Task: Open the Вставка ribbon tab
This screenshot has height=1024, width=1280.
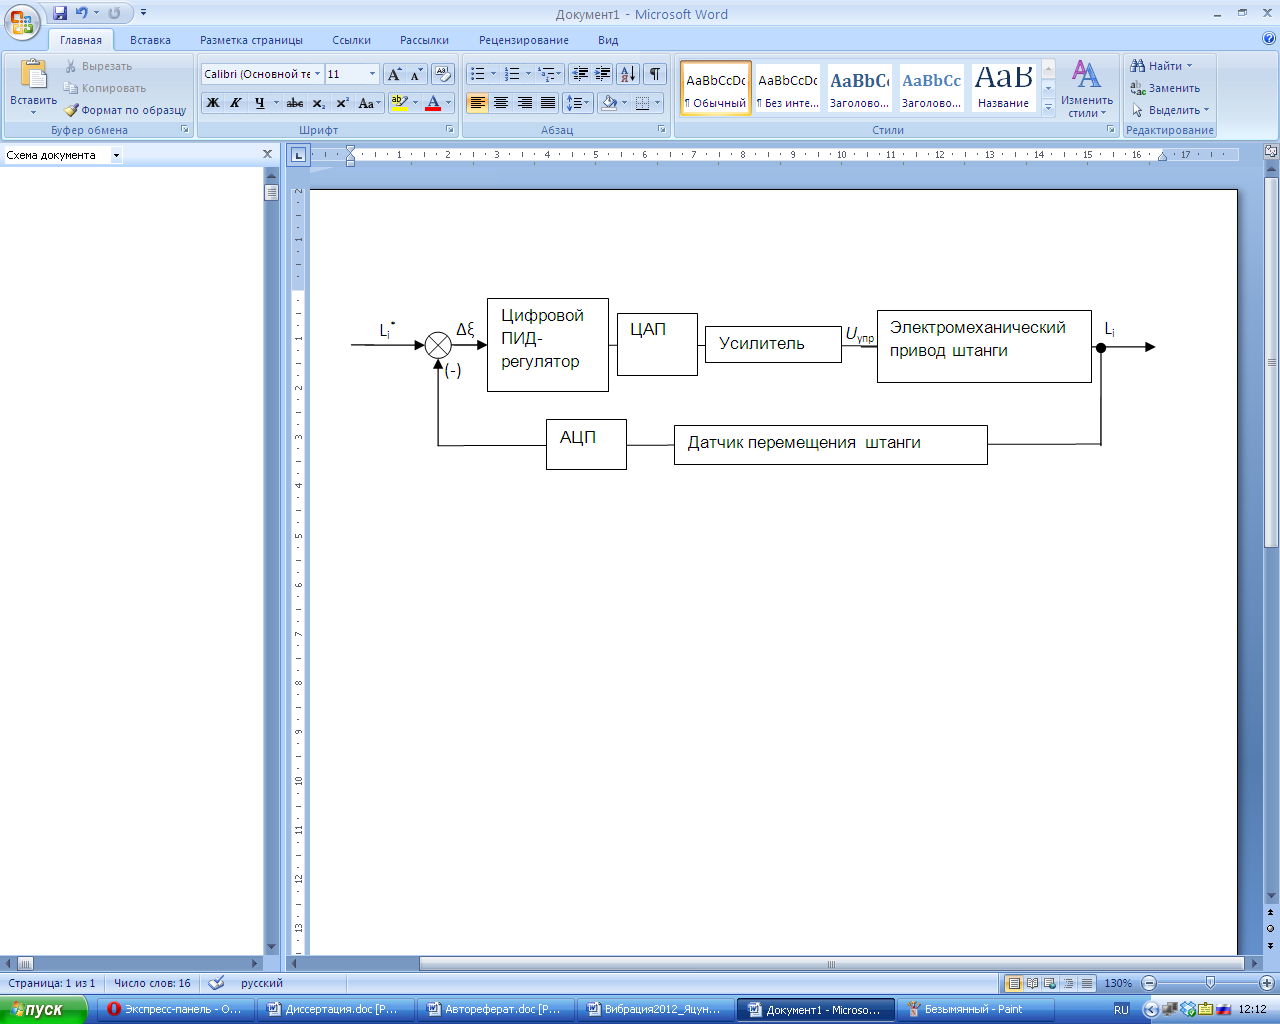Action: coord(150,40)
